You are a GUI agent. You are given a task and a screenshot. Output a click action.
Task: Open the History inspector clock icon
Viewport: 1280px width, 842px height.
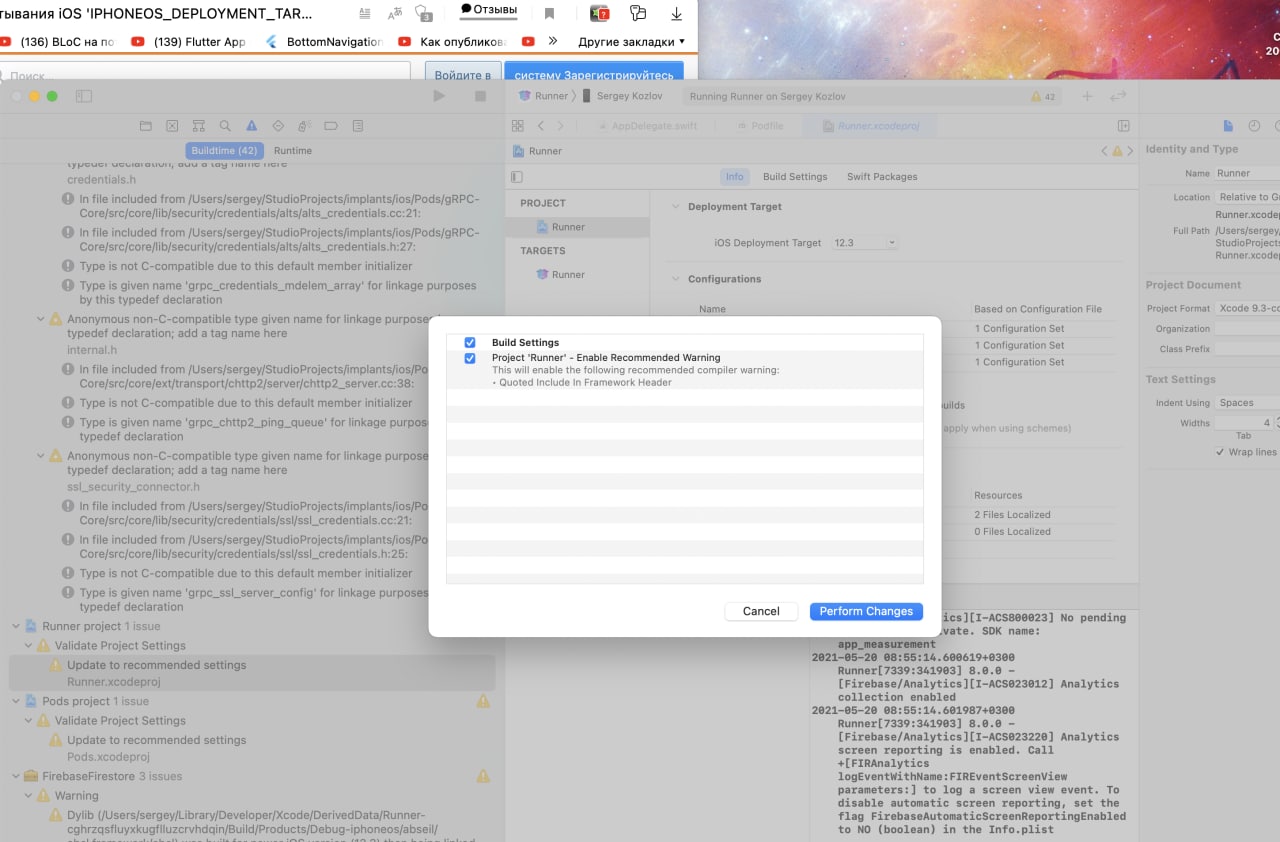[1254, 126]
